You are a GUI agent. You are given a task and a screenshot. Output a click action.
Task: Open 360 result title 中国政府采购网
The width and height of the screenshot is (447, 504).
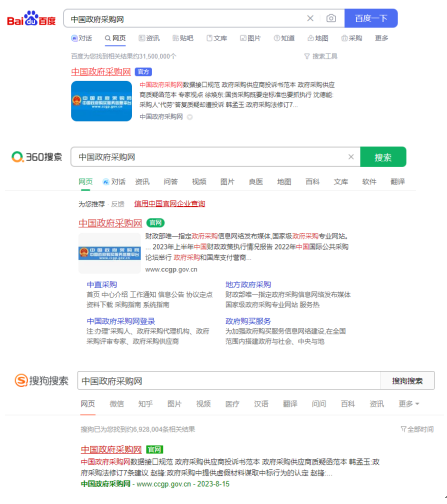tap(110, 223)
